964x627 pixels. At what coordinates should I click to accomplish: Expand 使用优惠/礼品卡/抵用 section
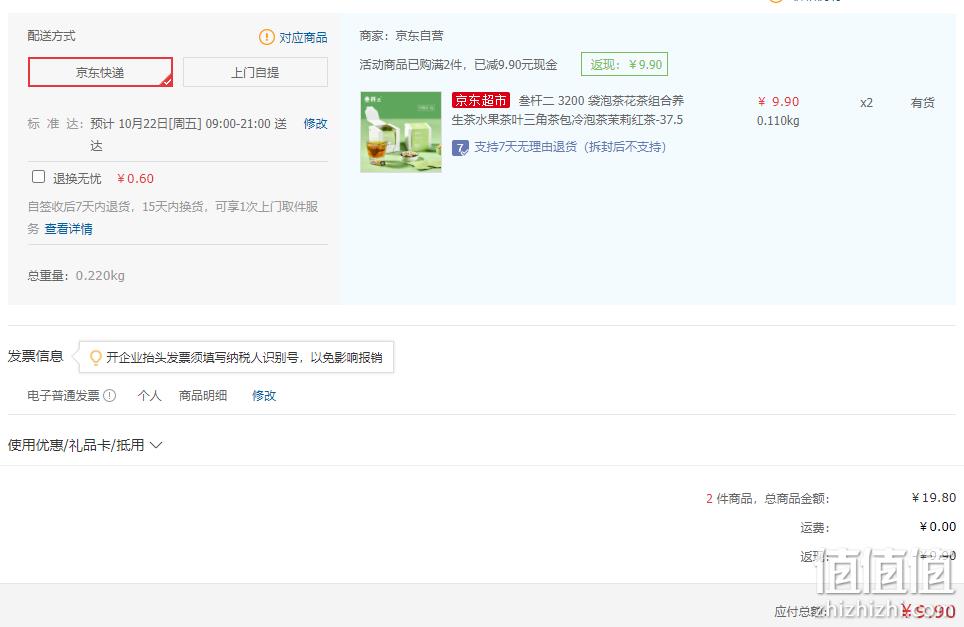pyautogui.click(x=85, y=444)
